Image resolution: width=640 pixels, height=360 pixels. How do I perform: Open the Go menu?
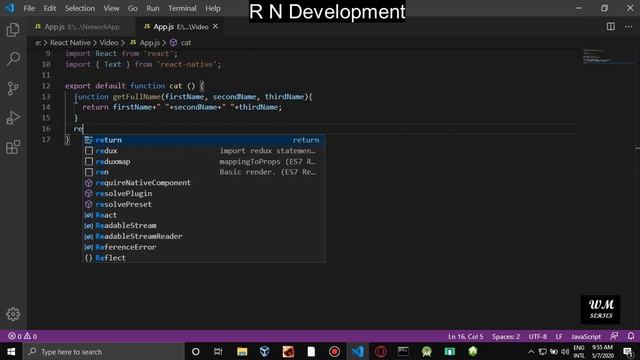133,8
